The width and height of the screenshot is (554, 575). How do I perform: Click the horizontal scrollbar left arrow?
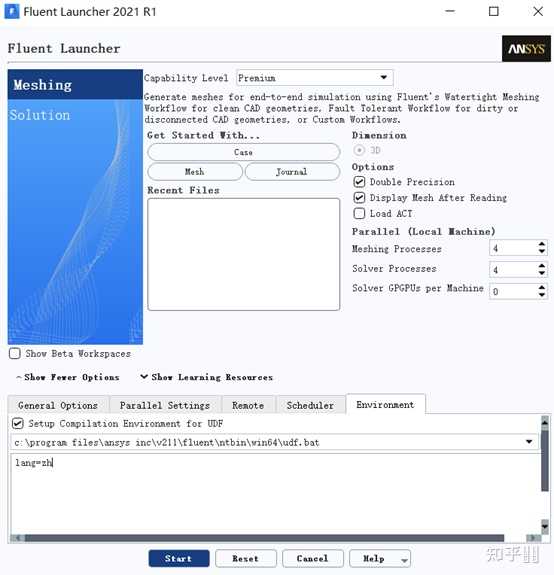(x=17, y=538)
